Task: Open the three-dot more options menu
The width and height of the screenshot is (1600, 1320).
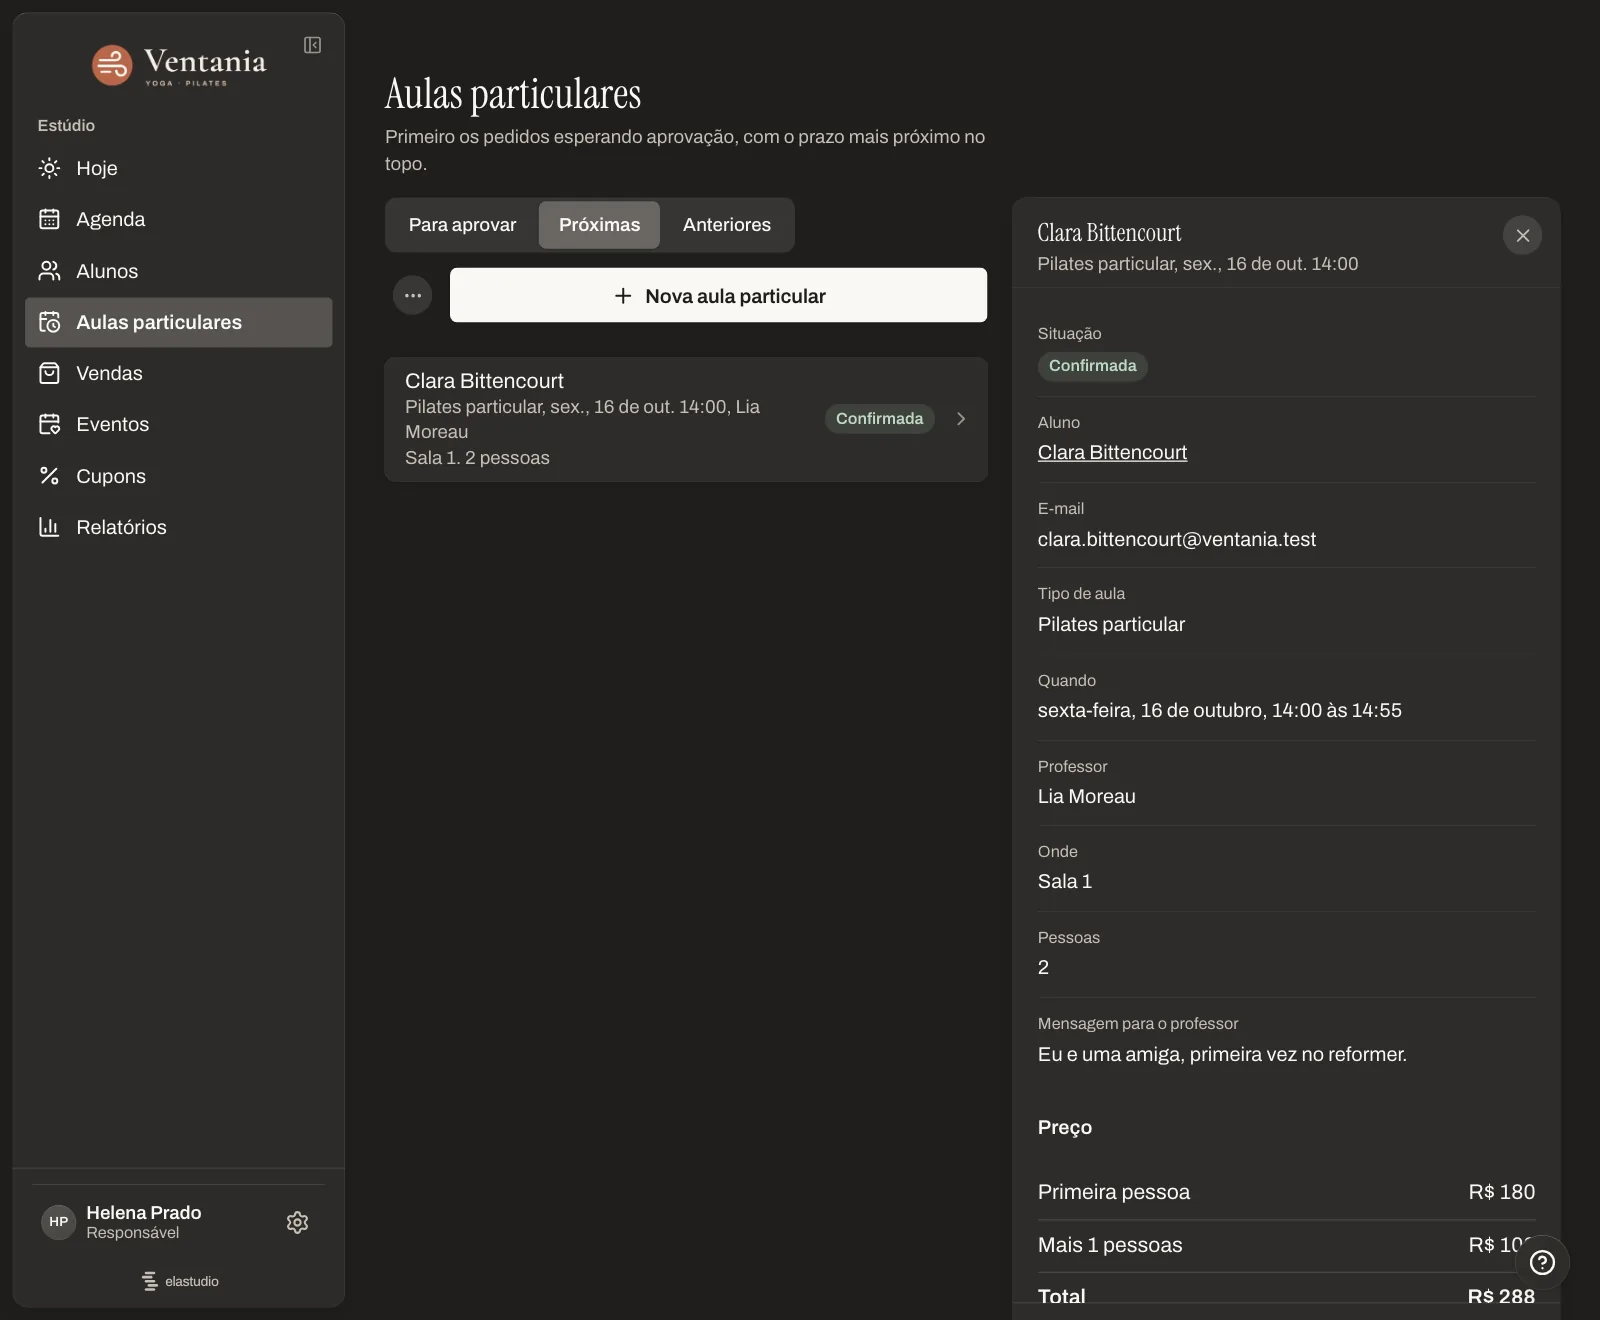Action: (x=412, y=295)
